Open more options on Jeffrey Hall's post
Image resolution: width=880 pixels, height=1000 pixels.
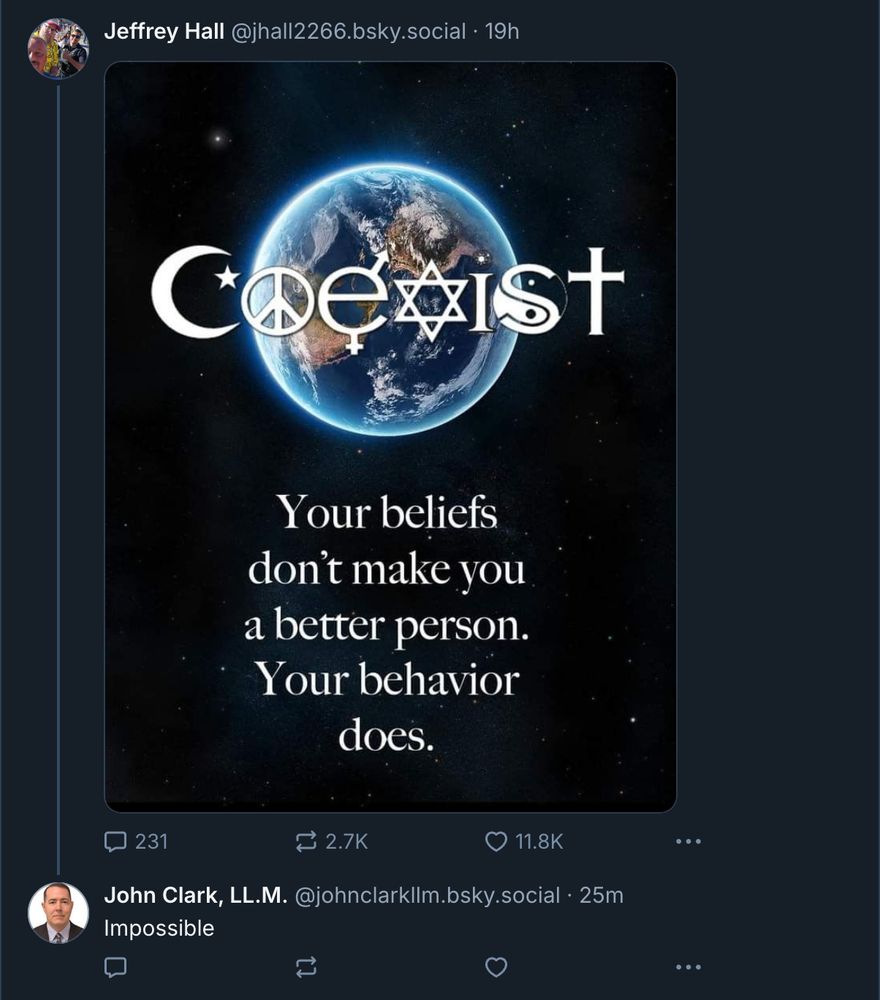688,842
